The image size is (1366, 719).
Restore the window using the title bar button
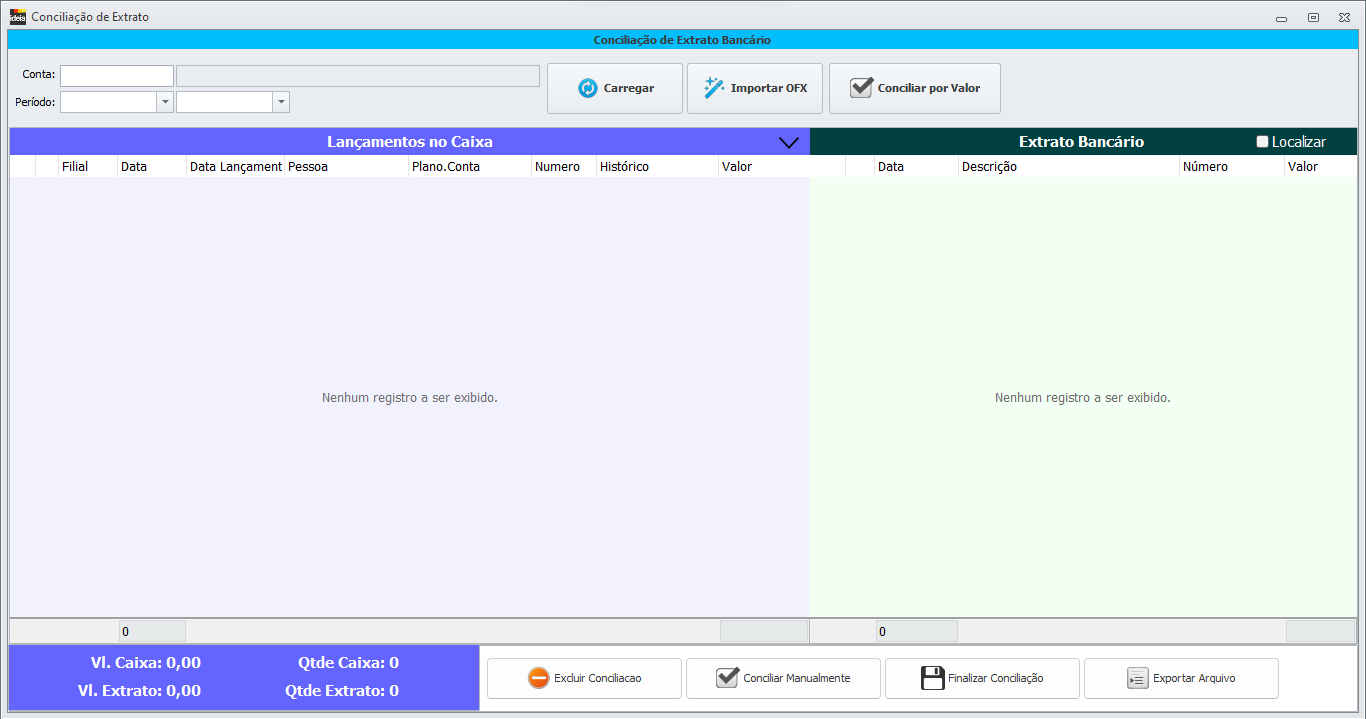[x=1313, y=18]
